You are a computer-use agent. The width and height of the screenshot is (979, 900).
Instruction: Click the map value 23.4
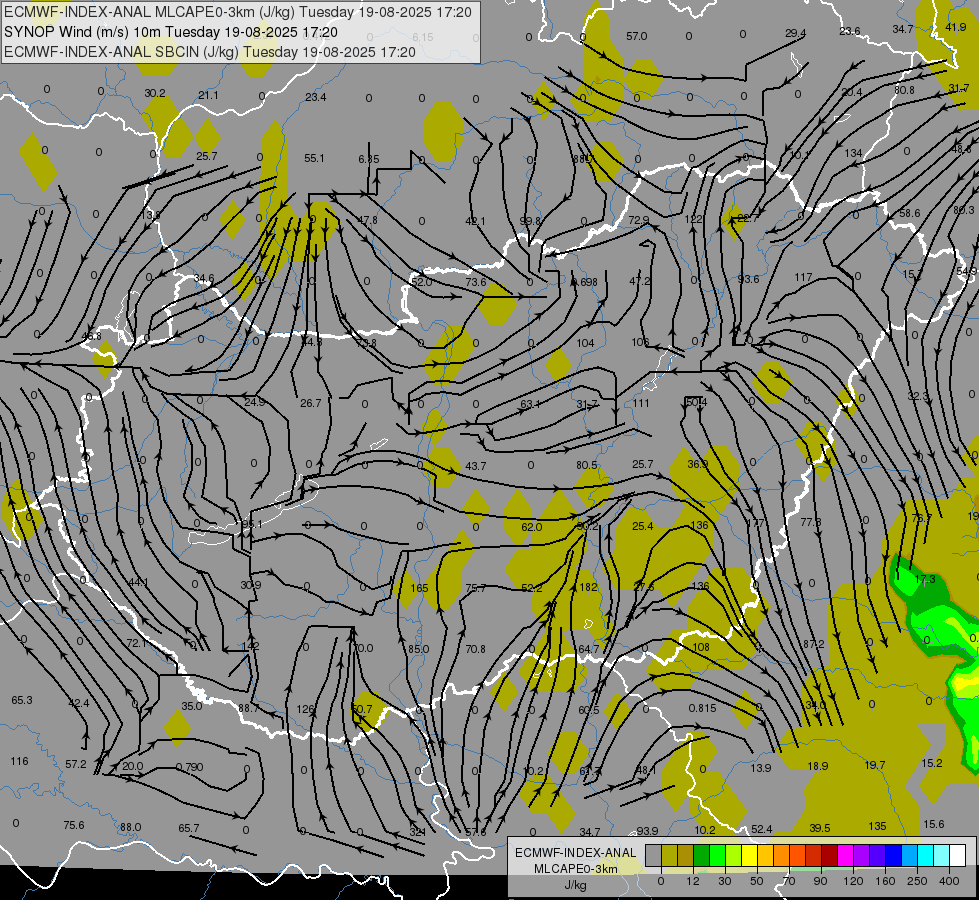(x=316, y=97)
